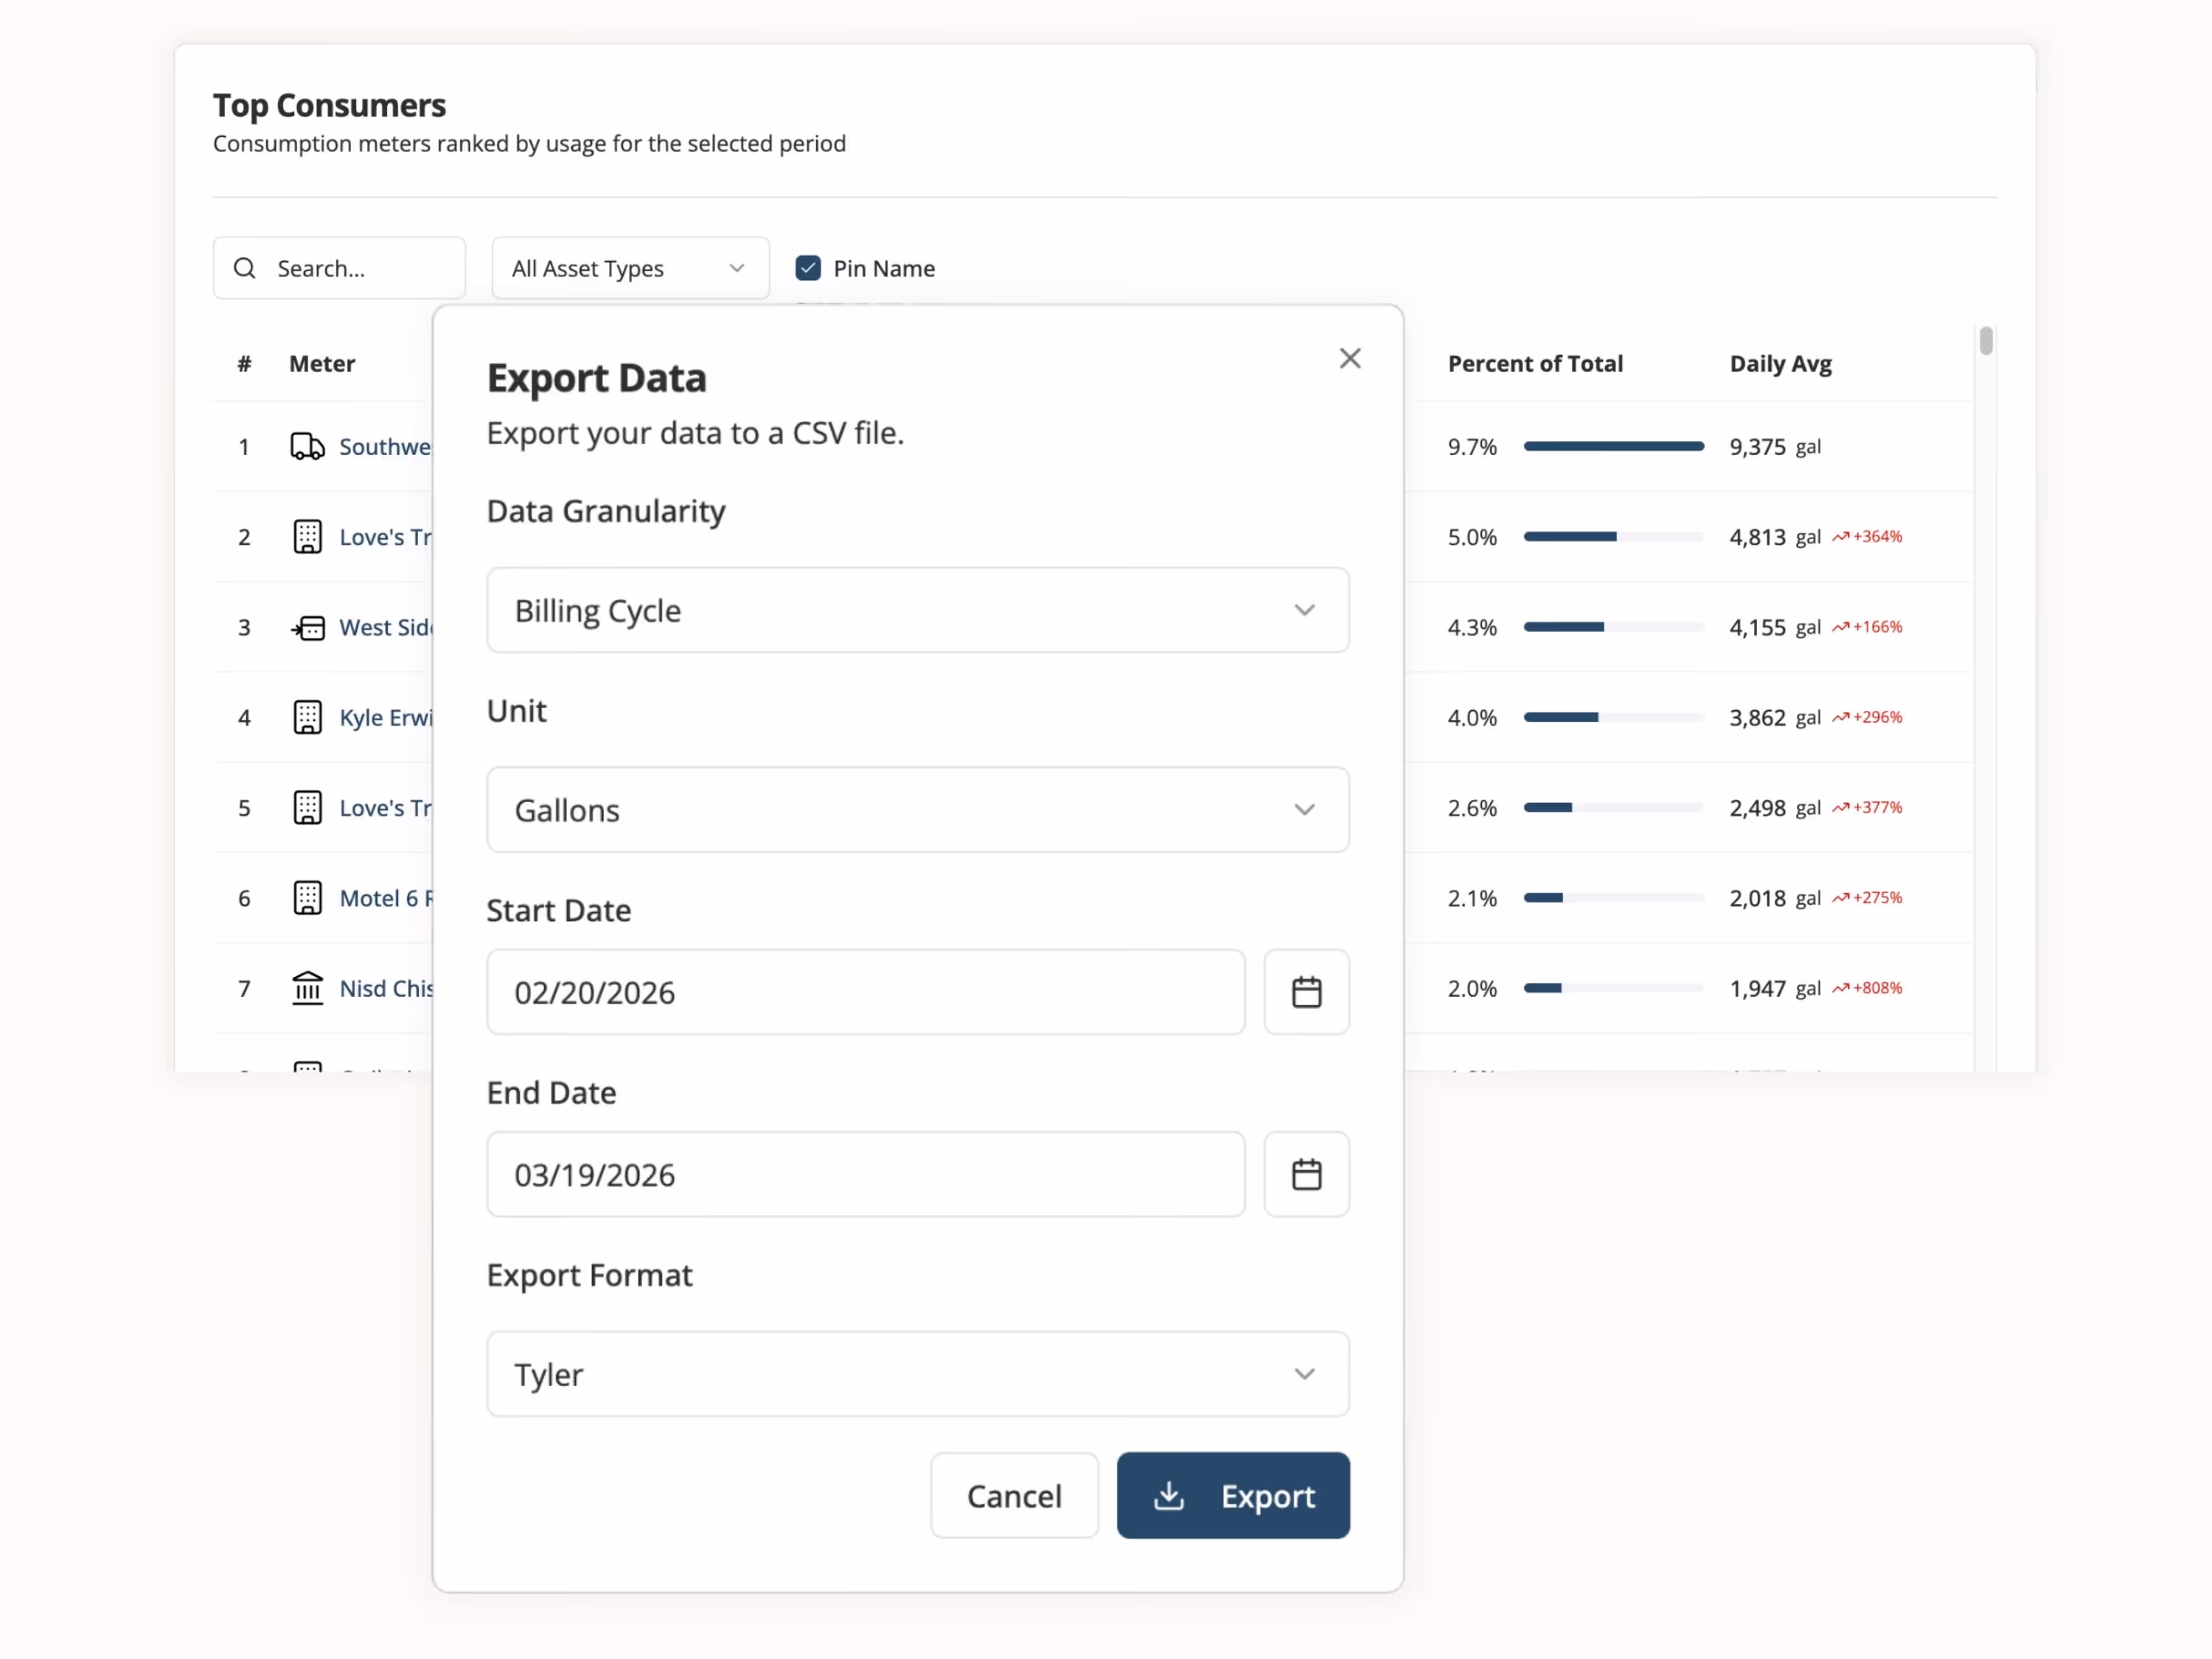Open the All Asset Types dropdown

coord(629,268)
